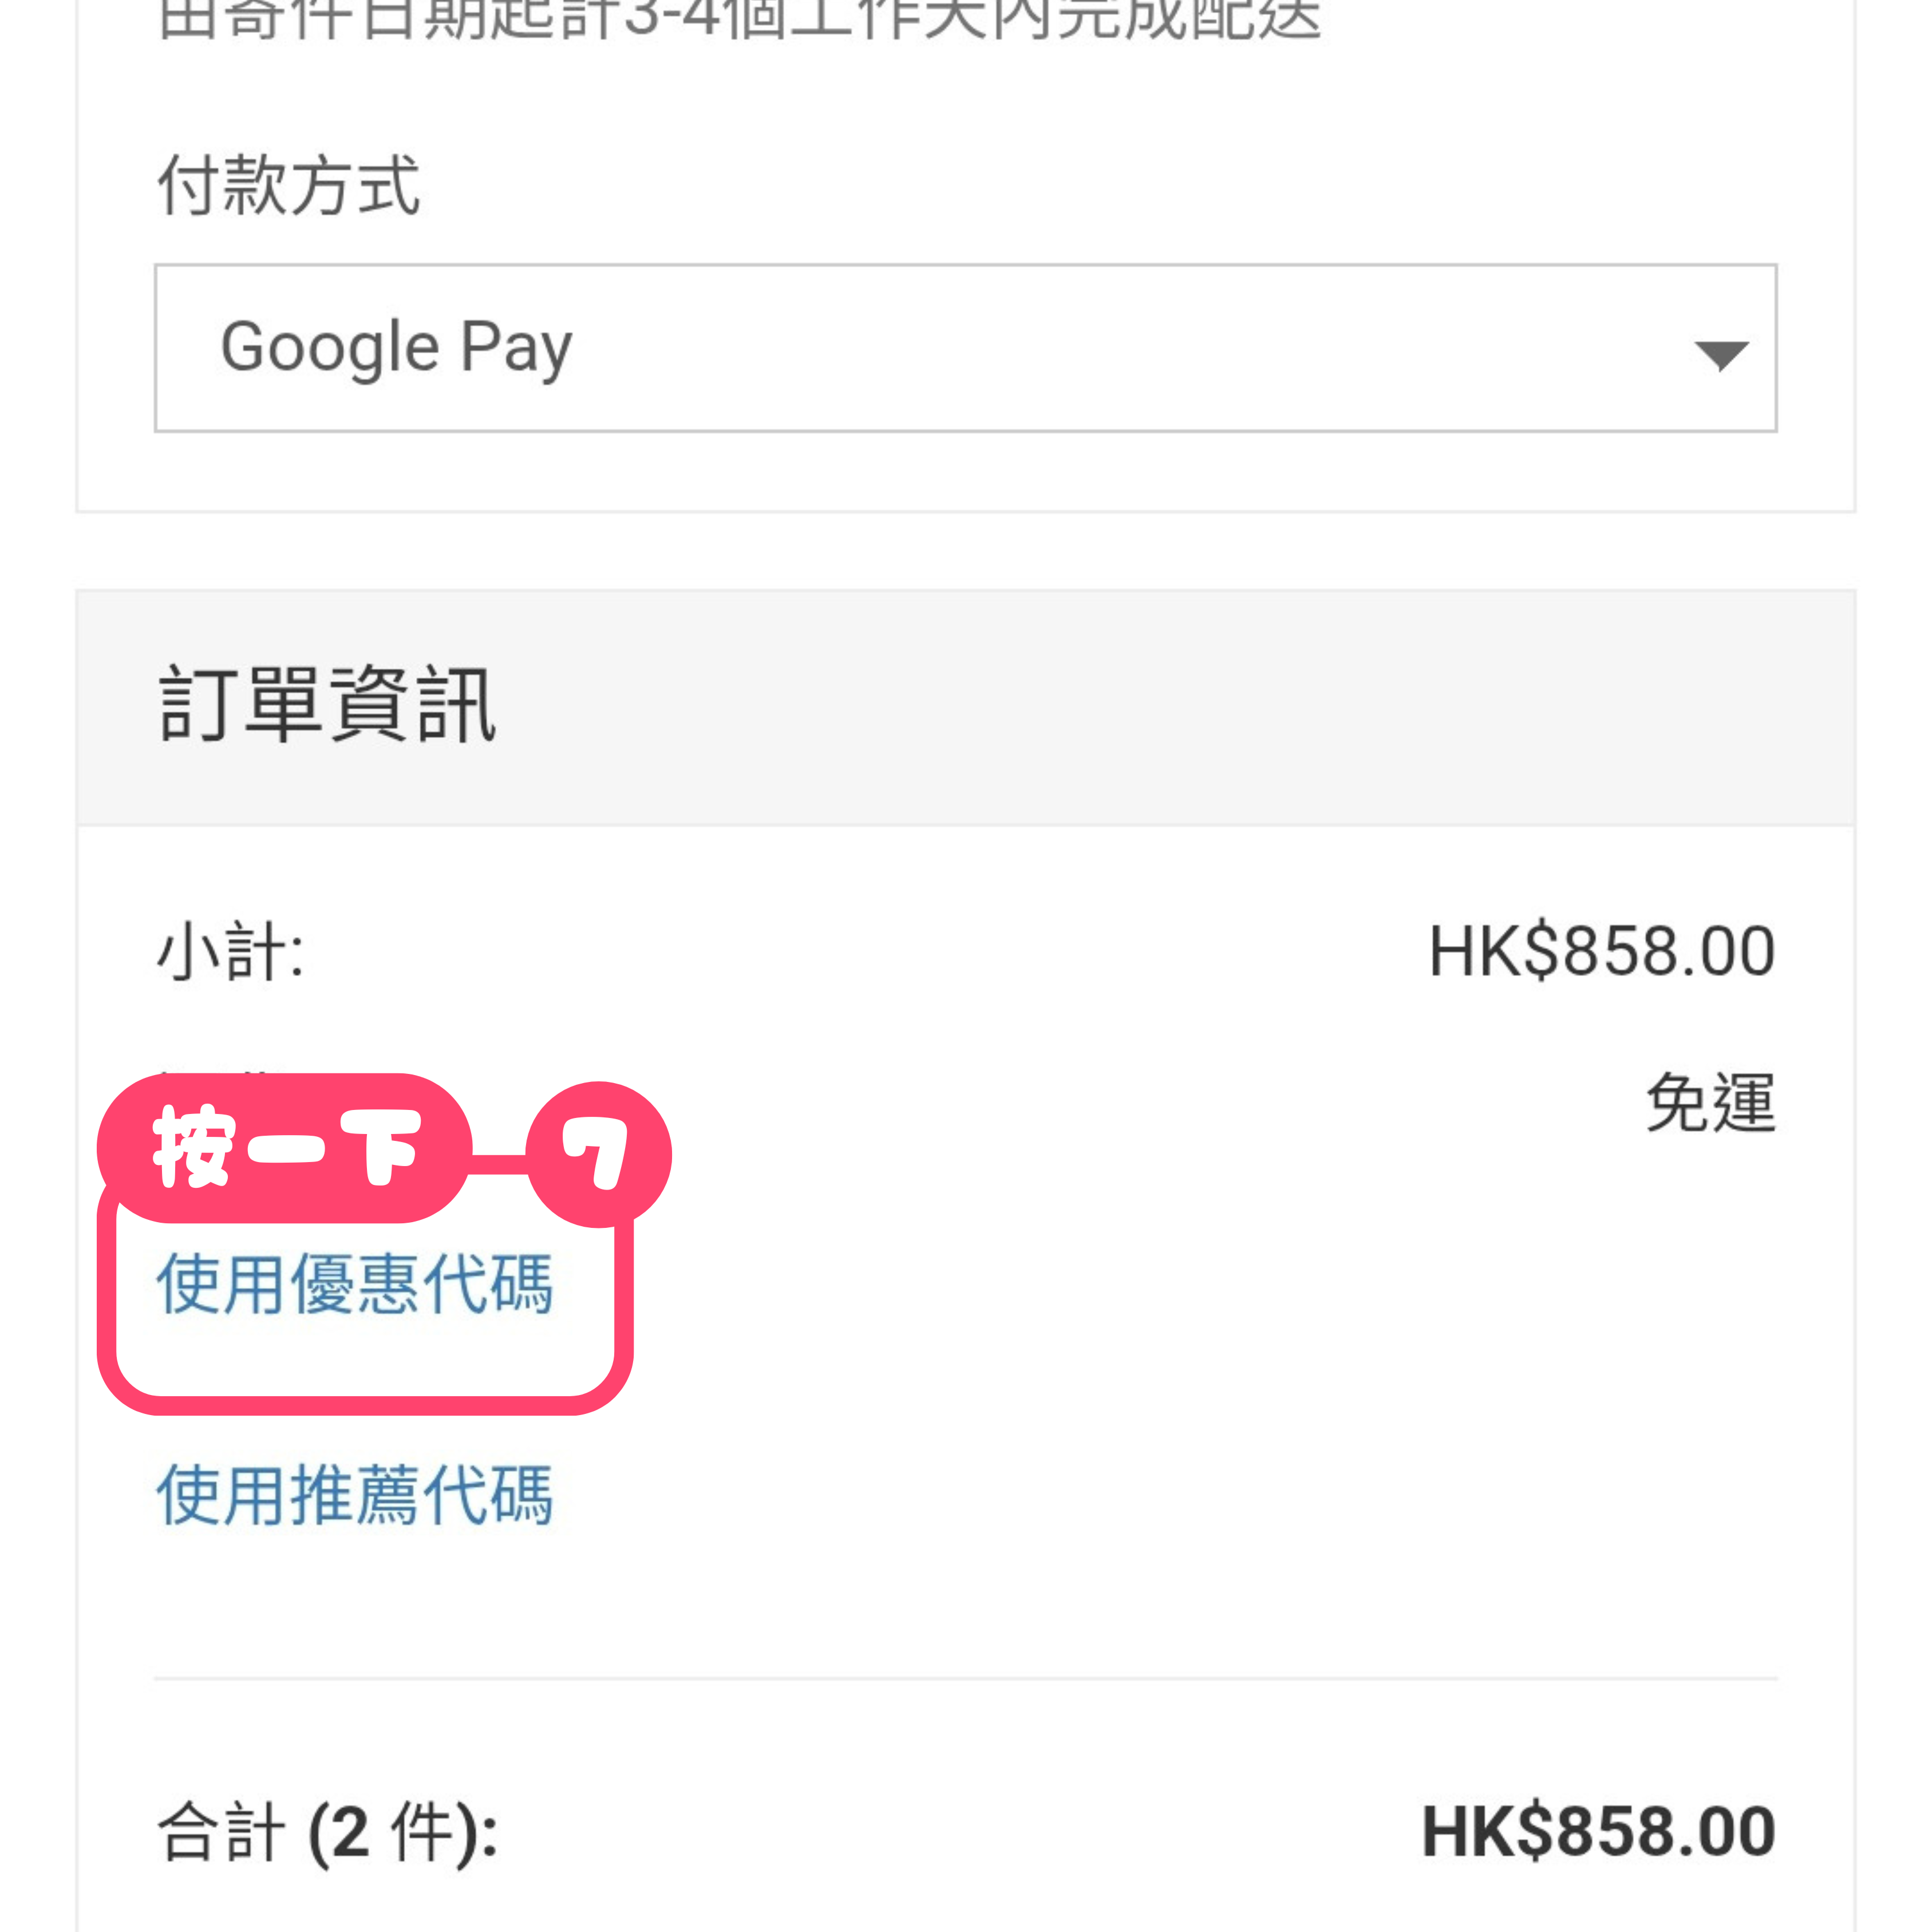This screenshot has height=1932, width=1932.
Task: Click the pink 按一下 annotation badge
Action: (284, 1147)
